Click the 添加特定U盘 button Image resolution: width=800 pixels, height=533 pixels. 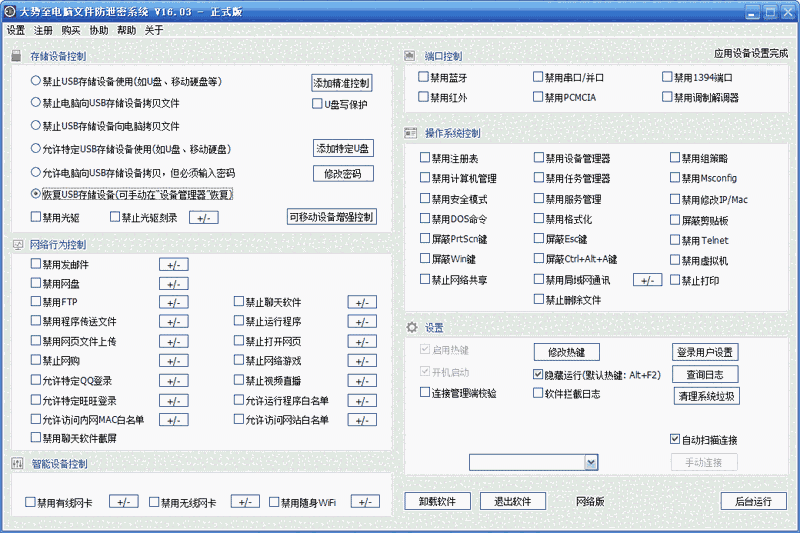pos(343,148)
